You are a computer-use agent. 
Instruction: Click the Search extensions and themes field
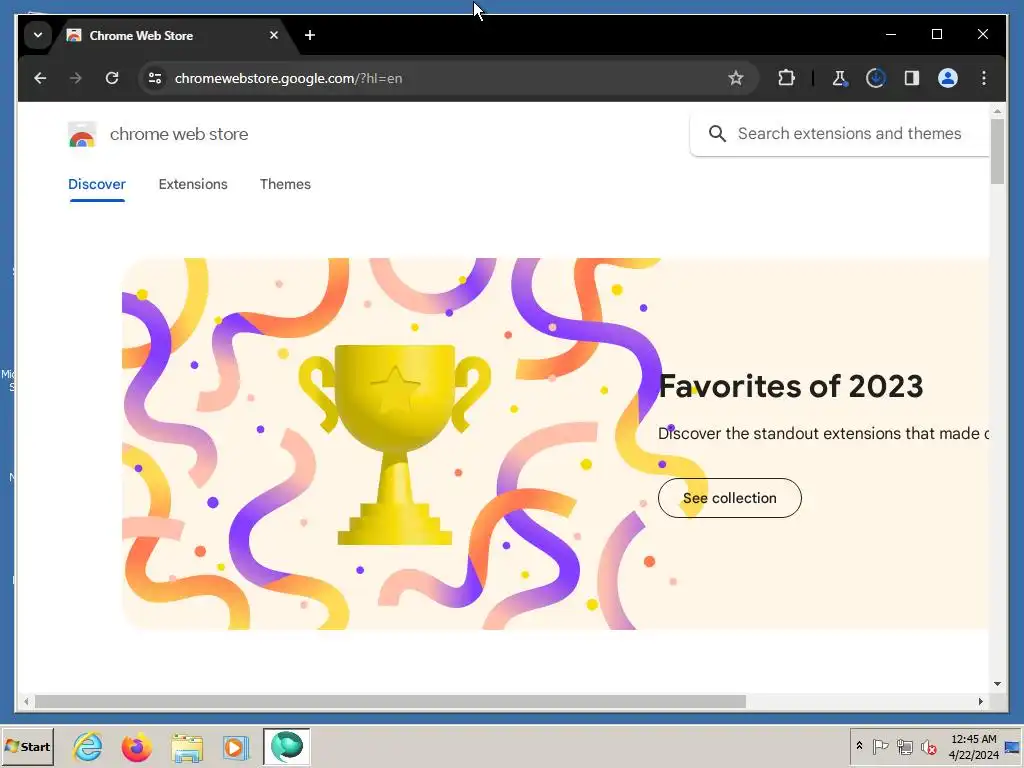click(840, 133)
